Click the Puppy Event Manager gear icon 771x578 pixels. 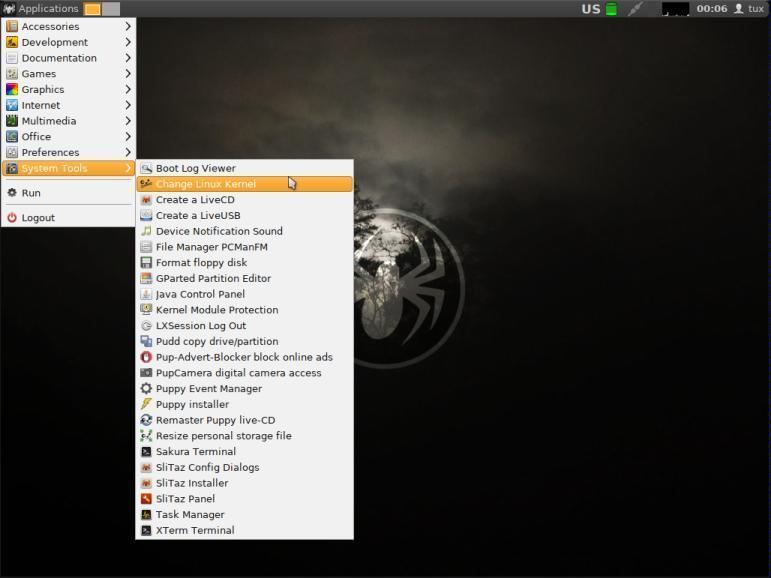[146, 389]
